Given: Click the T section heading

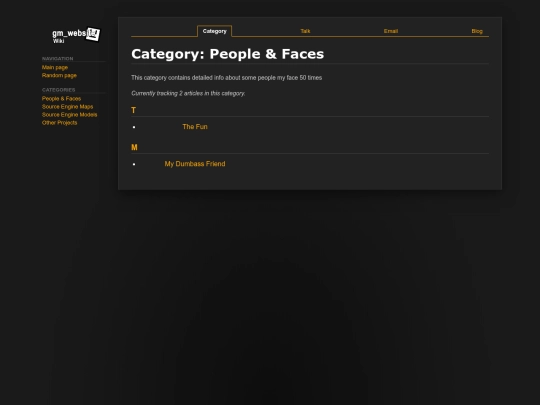Looking at the screenshot, I should click(x=134, y=110).
